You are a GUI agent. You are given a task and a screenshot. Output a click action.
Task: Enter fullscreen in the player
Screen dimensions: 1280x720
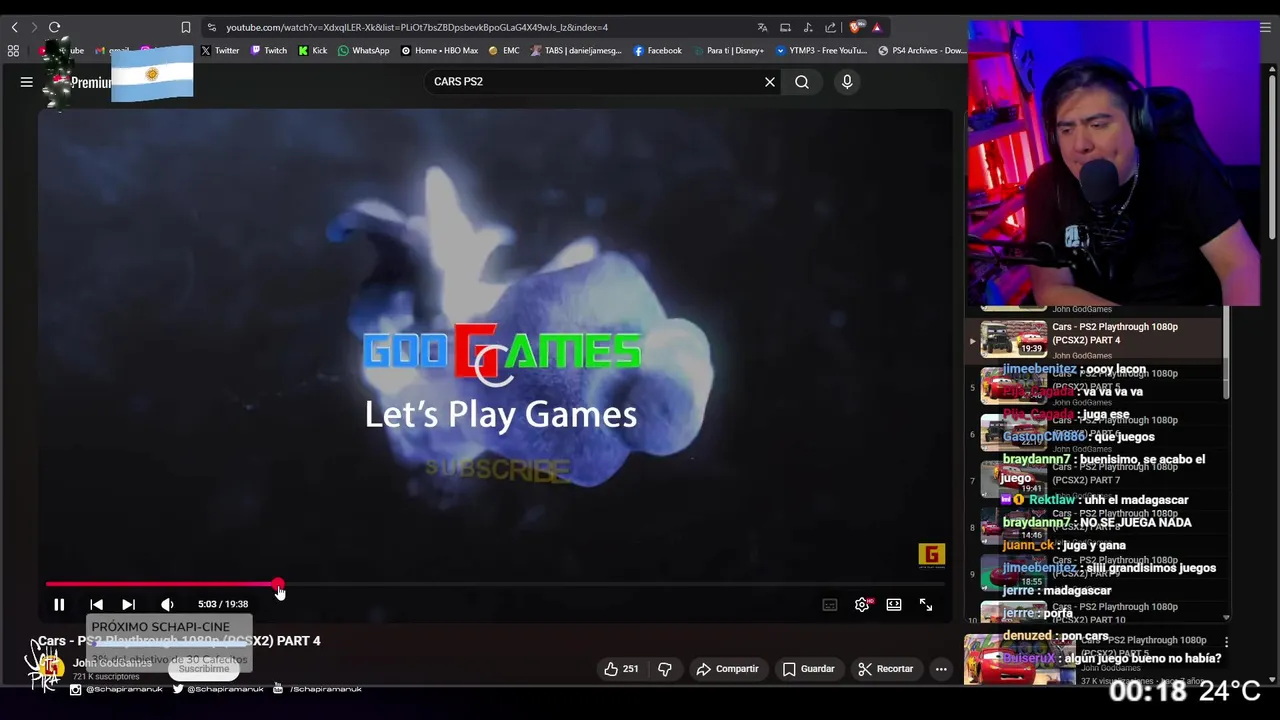click(926, 604)
